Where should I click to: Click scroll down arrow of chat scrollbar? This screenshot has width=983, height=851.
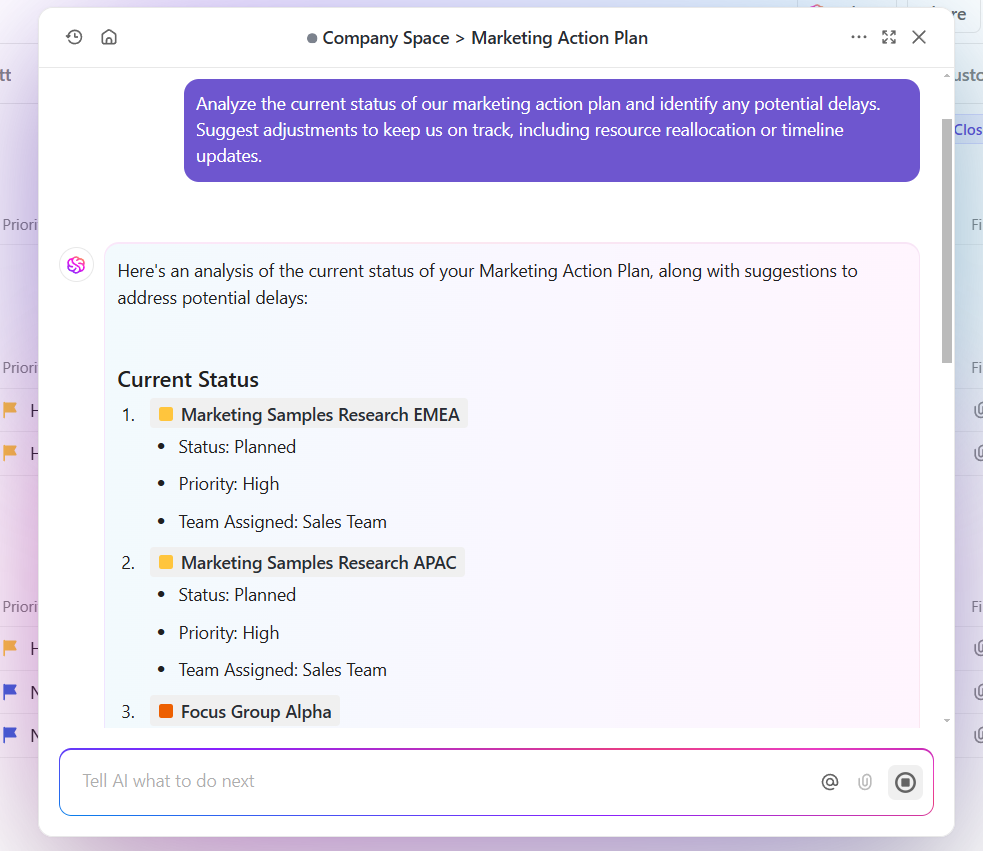[946, 719]
